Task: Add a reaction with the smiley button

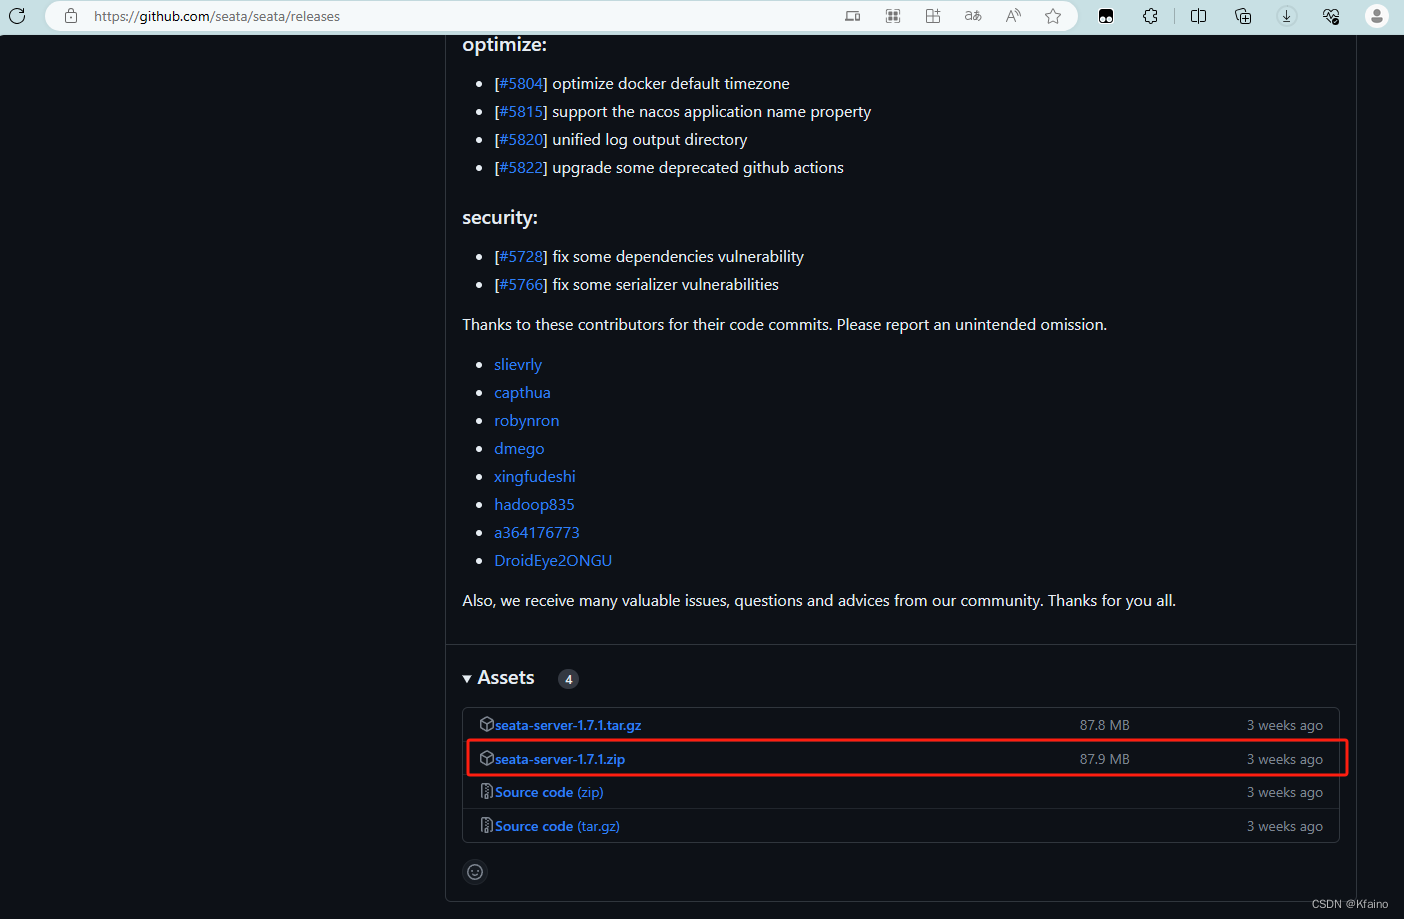Action: 475,872
